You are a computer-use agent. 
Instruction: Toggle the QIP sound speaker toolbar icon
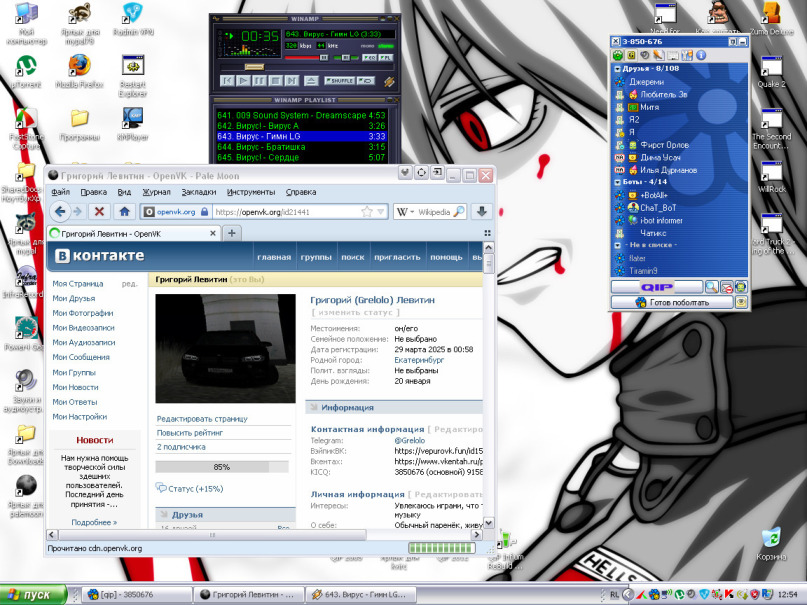coord(645,55)
